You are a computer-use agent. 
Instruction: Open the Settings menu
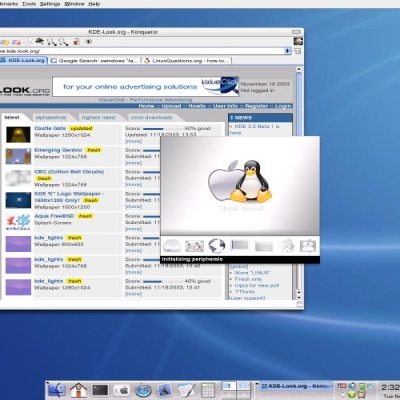click(50, 4)
